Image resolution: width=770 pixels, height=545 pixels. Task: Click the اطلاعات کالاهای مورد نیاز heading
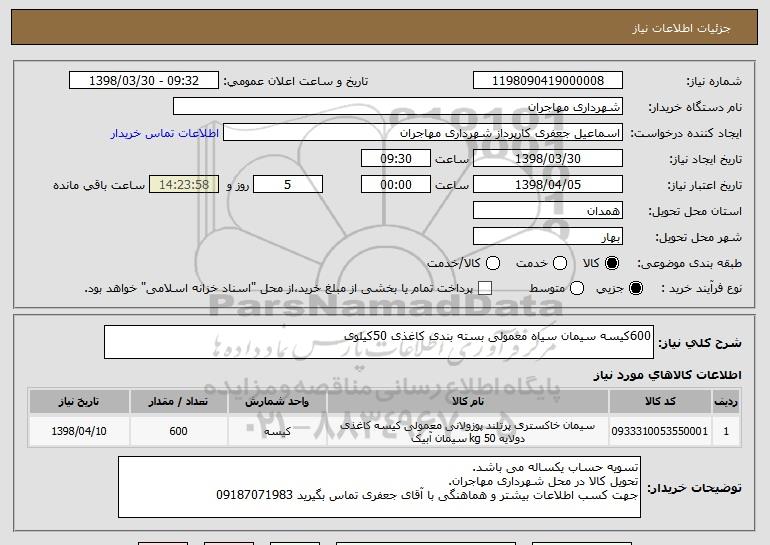pyautogui.click(x=667, y=375)
